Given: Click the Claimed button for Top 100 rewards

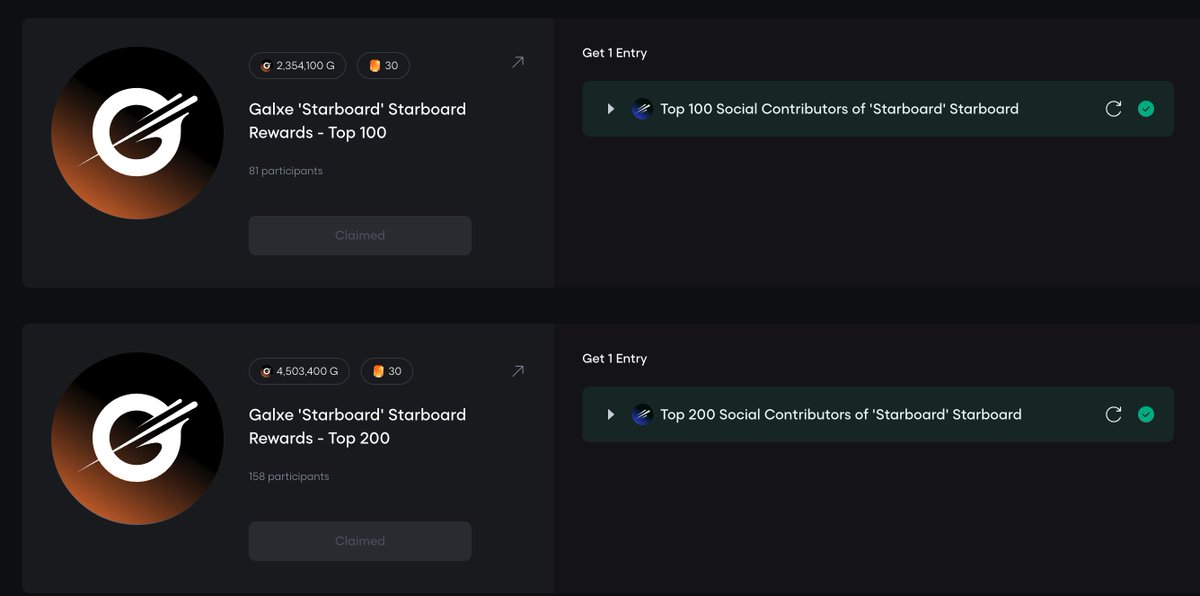Looking at the screenshot, I should pos(360,236).
